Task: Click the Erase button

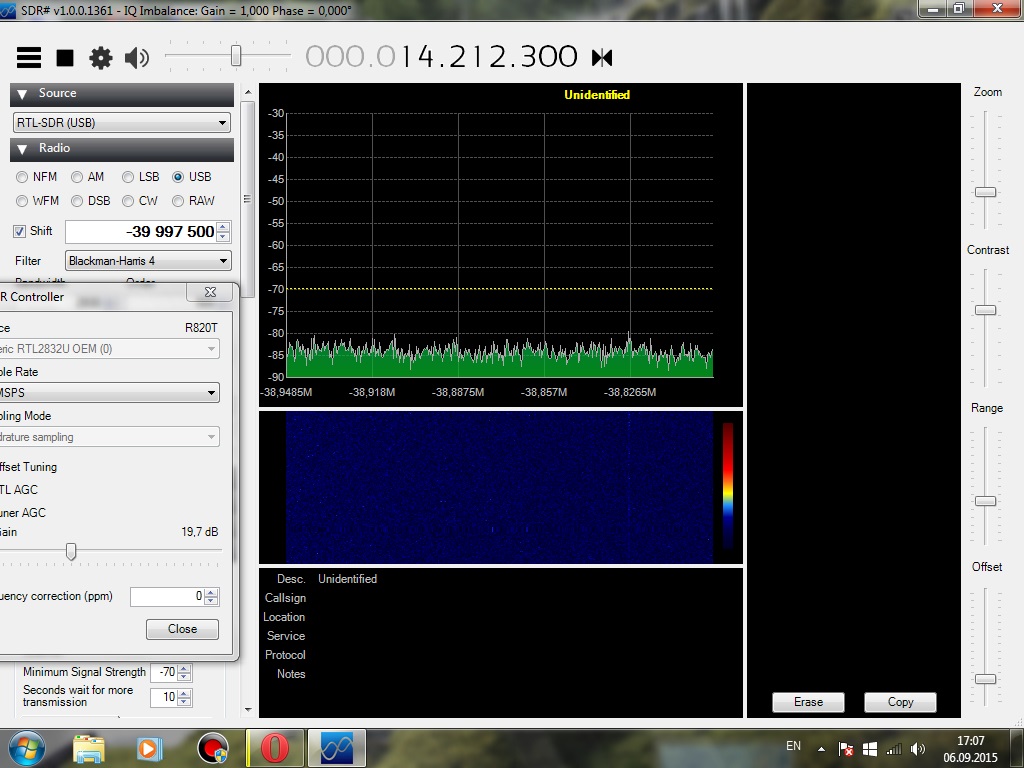Action: coord(808,702)
